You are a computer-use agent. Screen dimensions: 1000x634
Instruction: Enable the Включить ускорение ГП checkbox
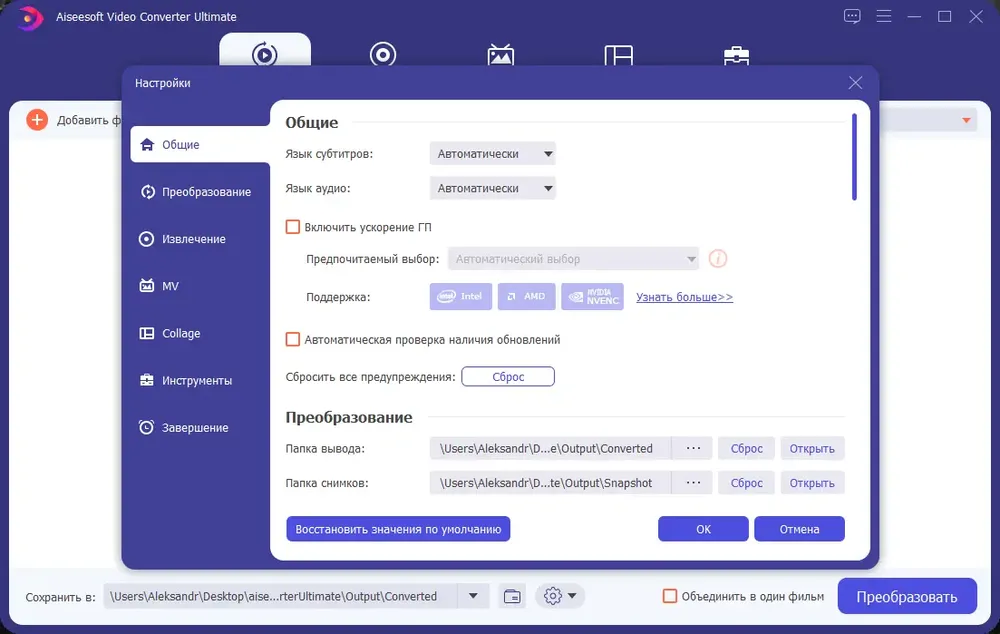click(293, 227)
